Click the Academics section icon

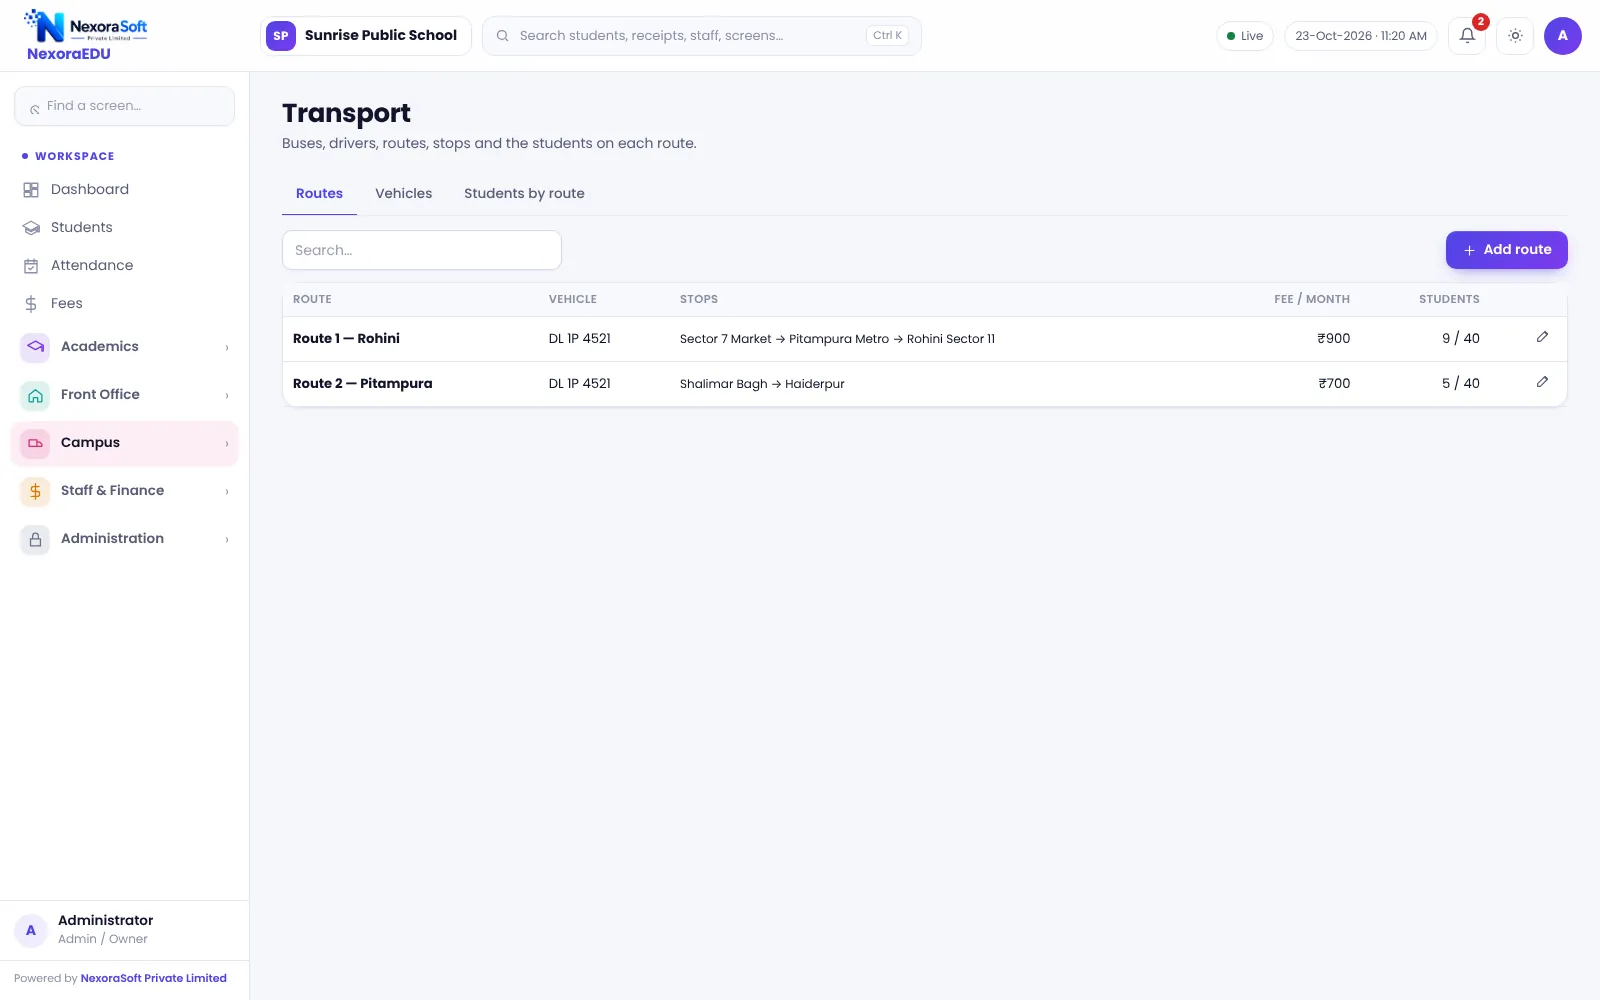(35, 347)
